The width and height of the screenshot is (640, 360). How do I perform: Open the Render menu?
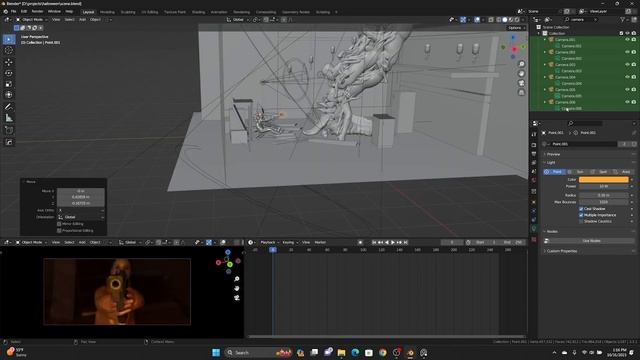37,11
